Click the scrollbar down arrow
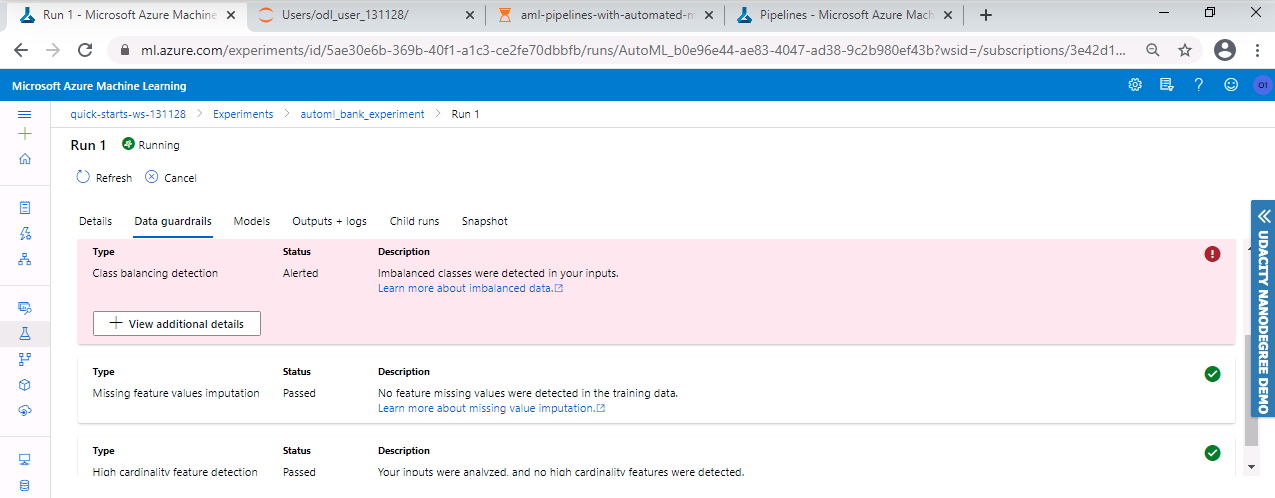The image size is (1275, 498). click(x=1251, y=466)
